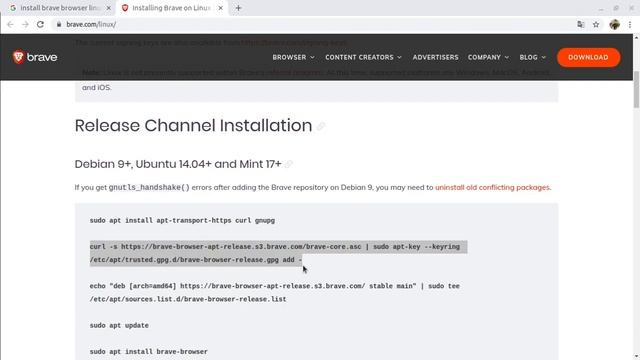Open a new tab with plus button
640x360 pixels.
tap(238, 8)
